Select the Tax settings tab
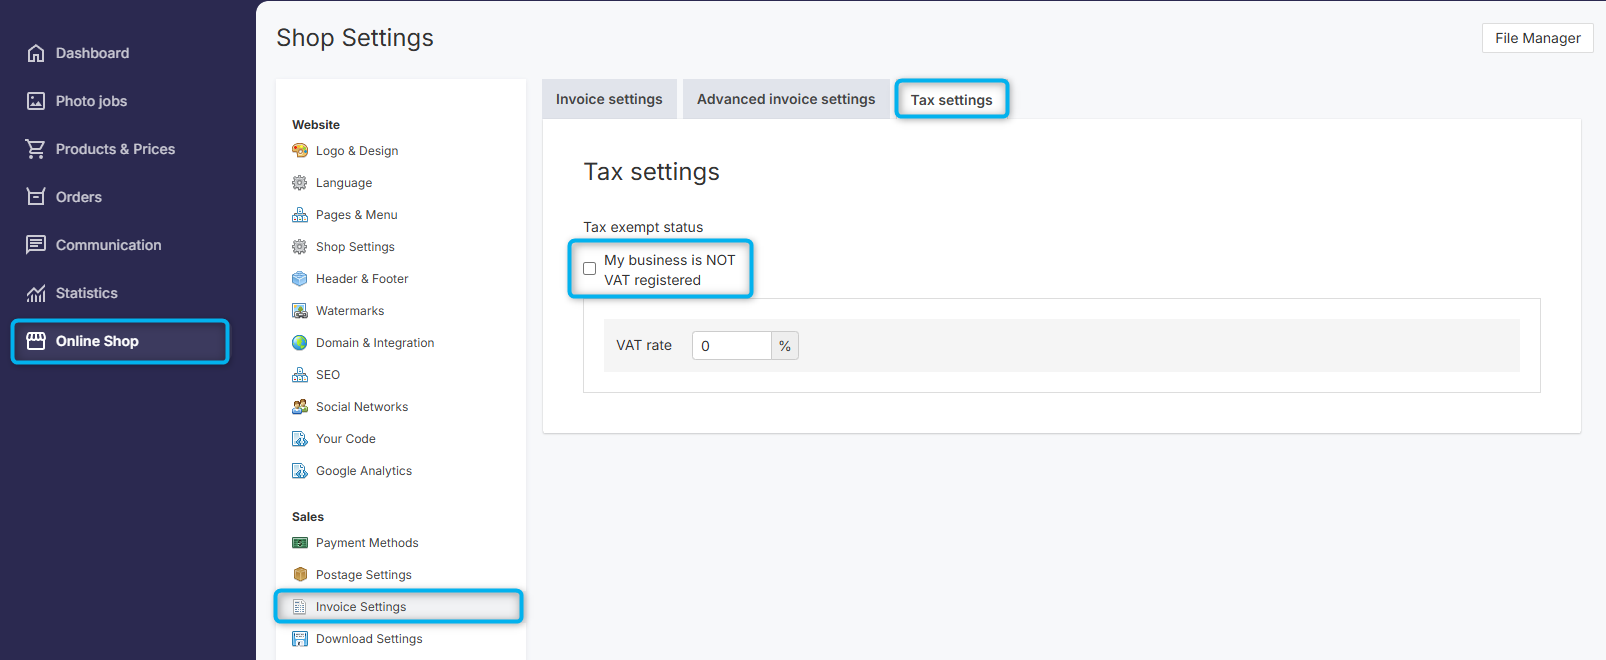The height and width of the screenshot is (660, 1606). 952,99
